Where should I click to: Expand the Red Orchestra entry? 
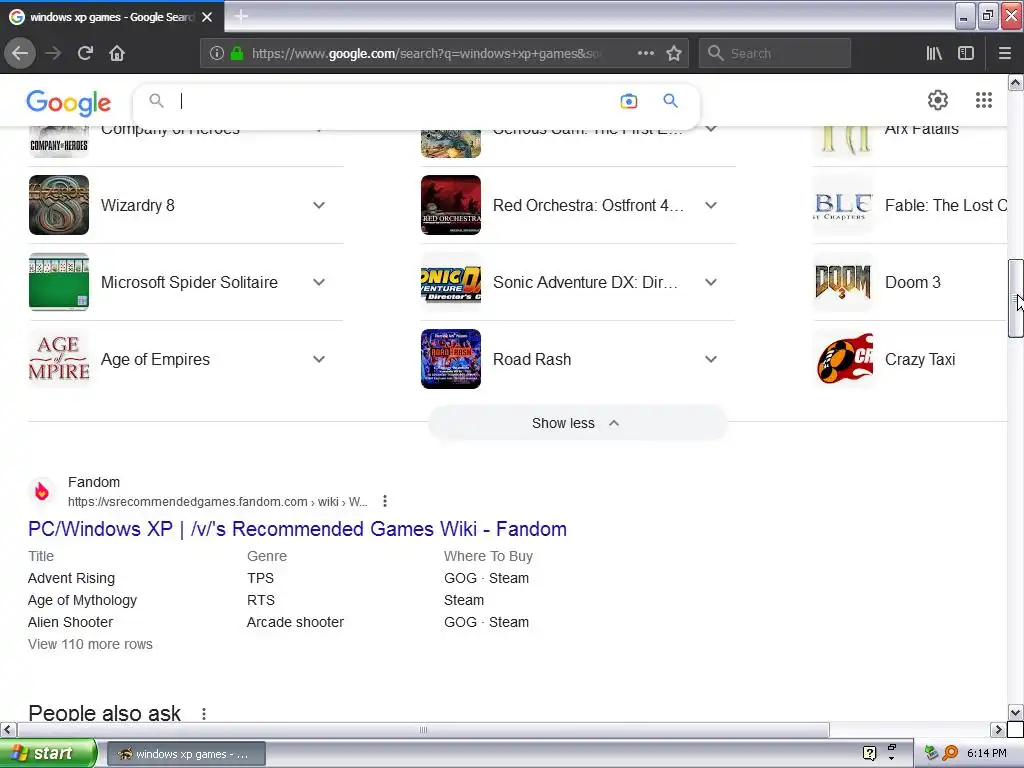click(711, 205)
